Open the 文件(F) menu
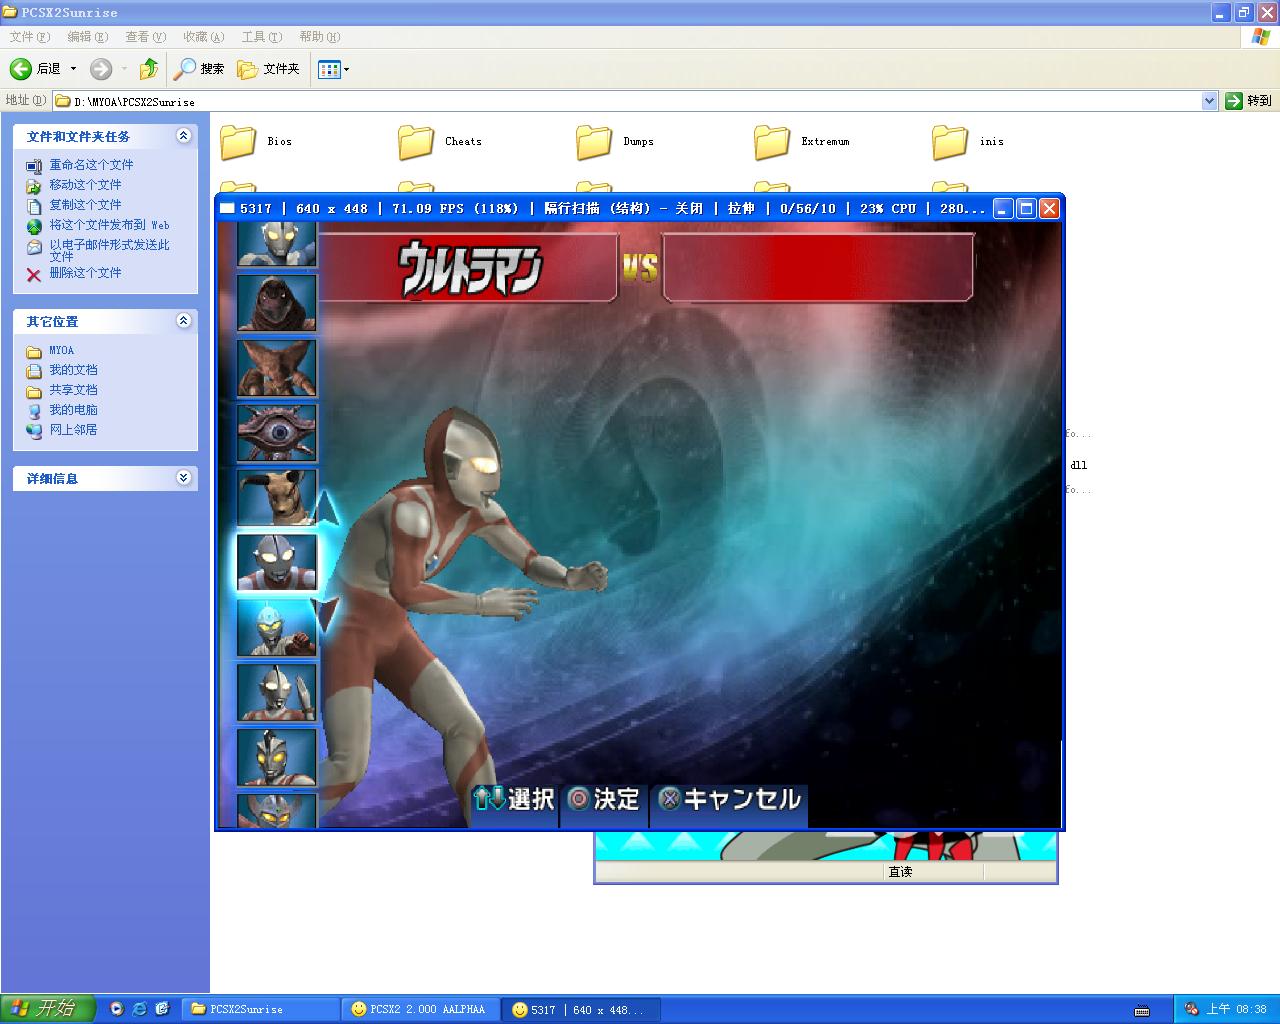The height and width of the screenshot is (1024, 1280). (x=30, y=37)
